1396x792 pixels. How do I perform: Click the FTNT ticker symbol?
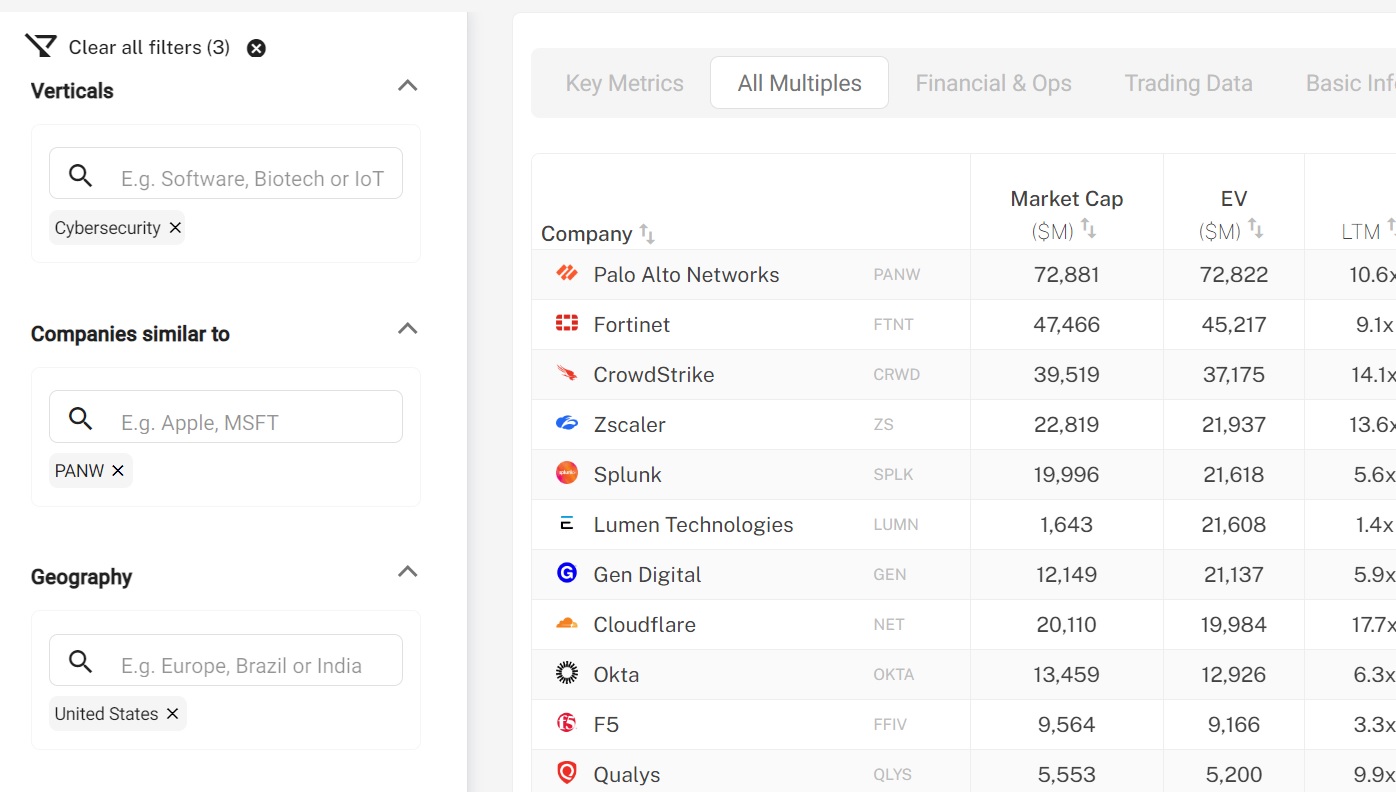click(893, 325)
